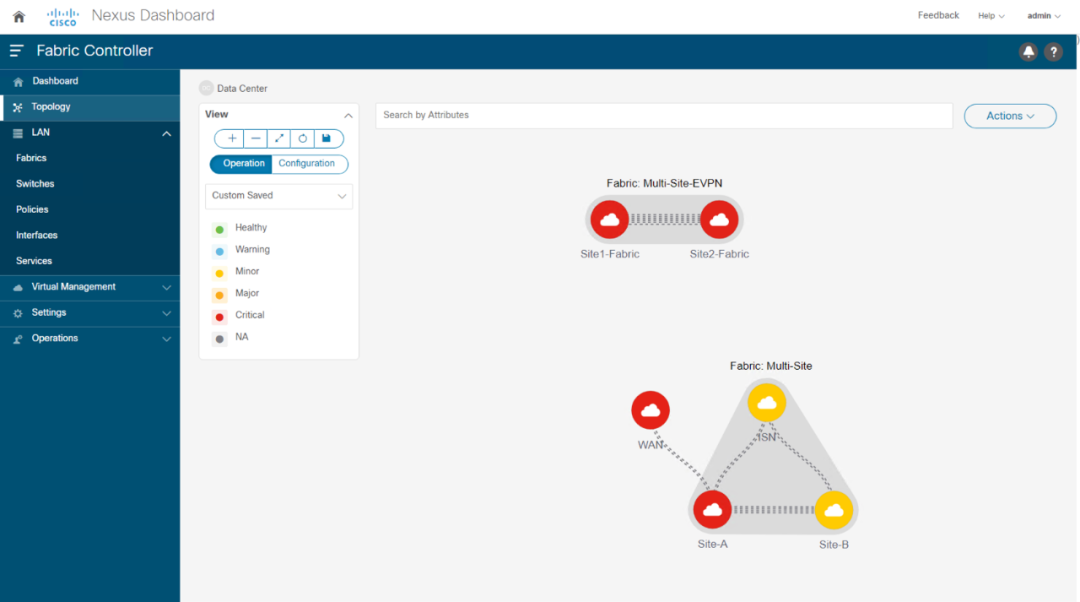
Task: Click the link between Site1-Fabric and Site2-Fabric
Action: (x=664, y=219)
